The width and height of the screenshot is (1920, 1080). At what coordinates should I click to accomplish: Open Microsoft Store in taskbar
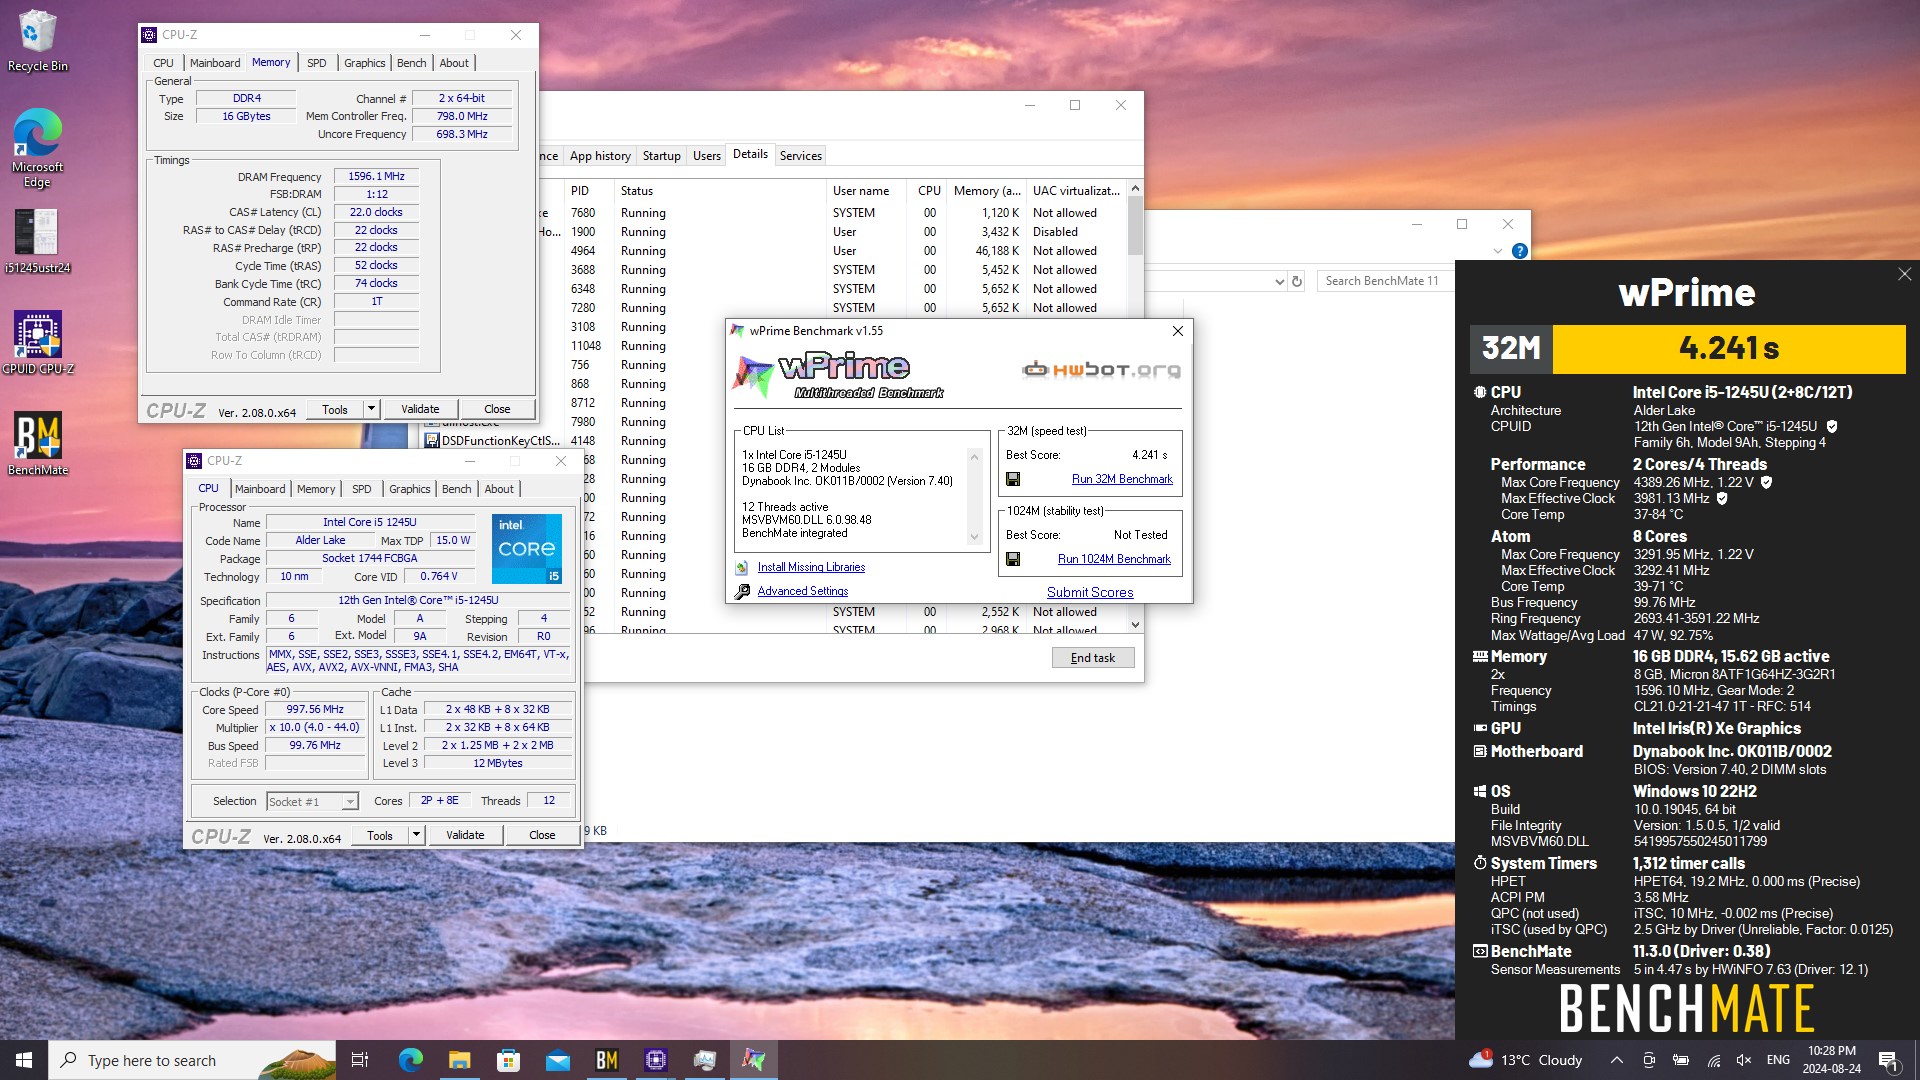click(x=508, y=1060)
